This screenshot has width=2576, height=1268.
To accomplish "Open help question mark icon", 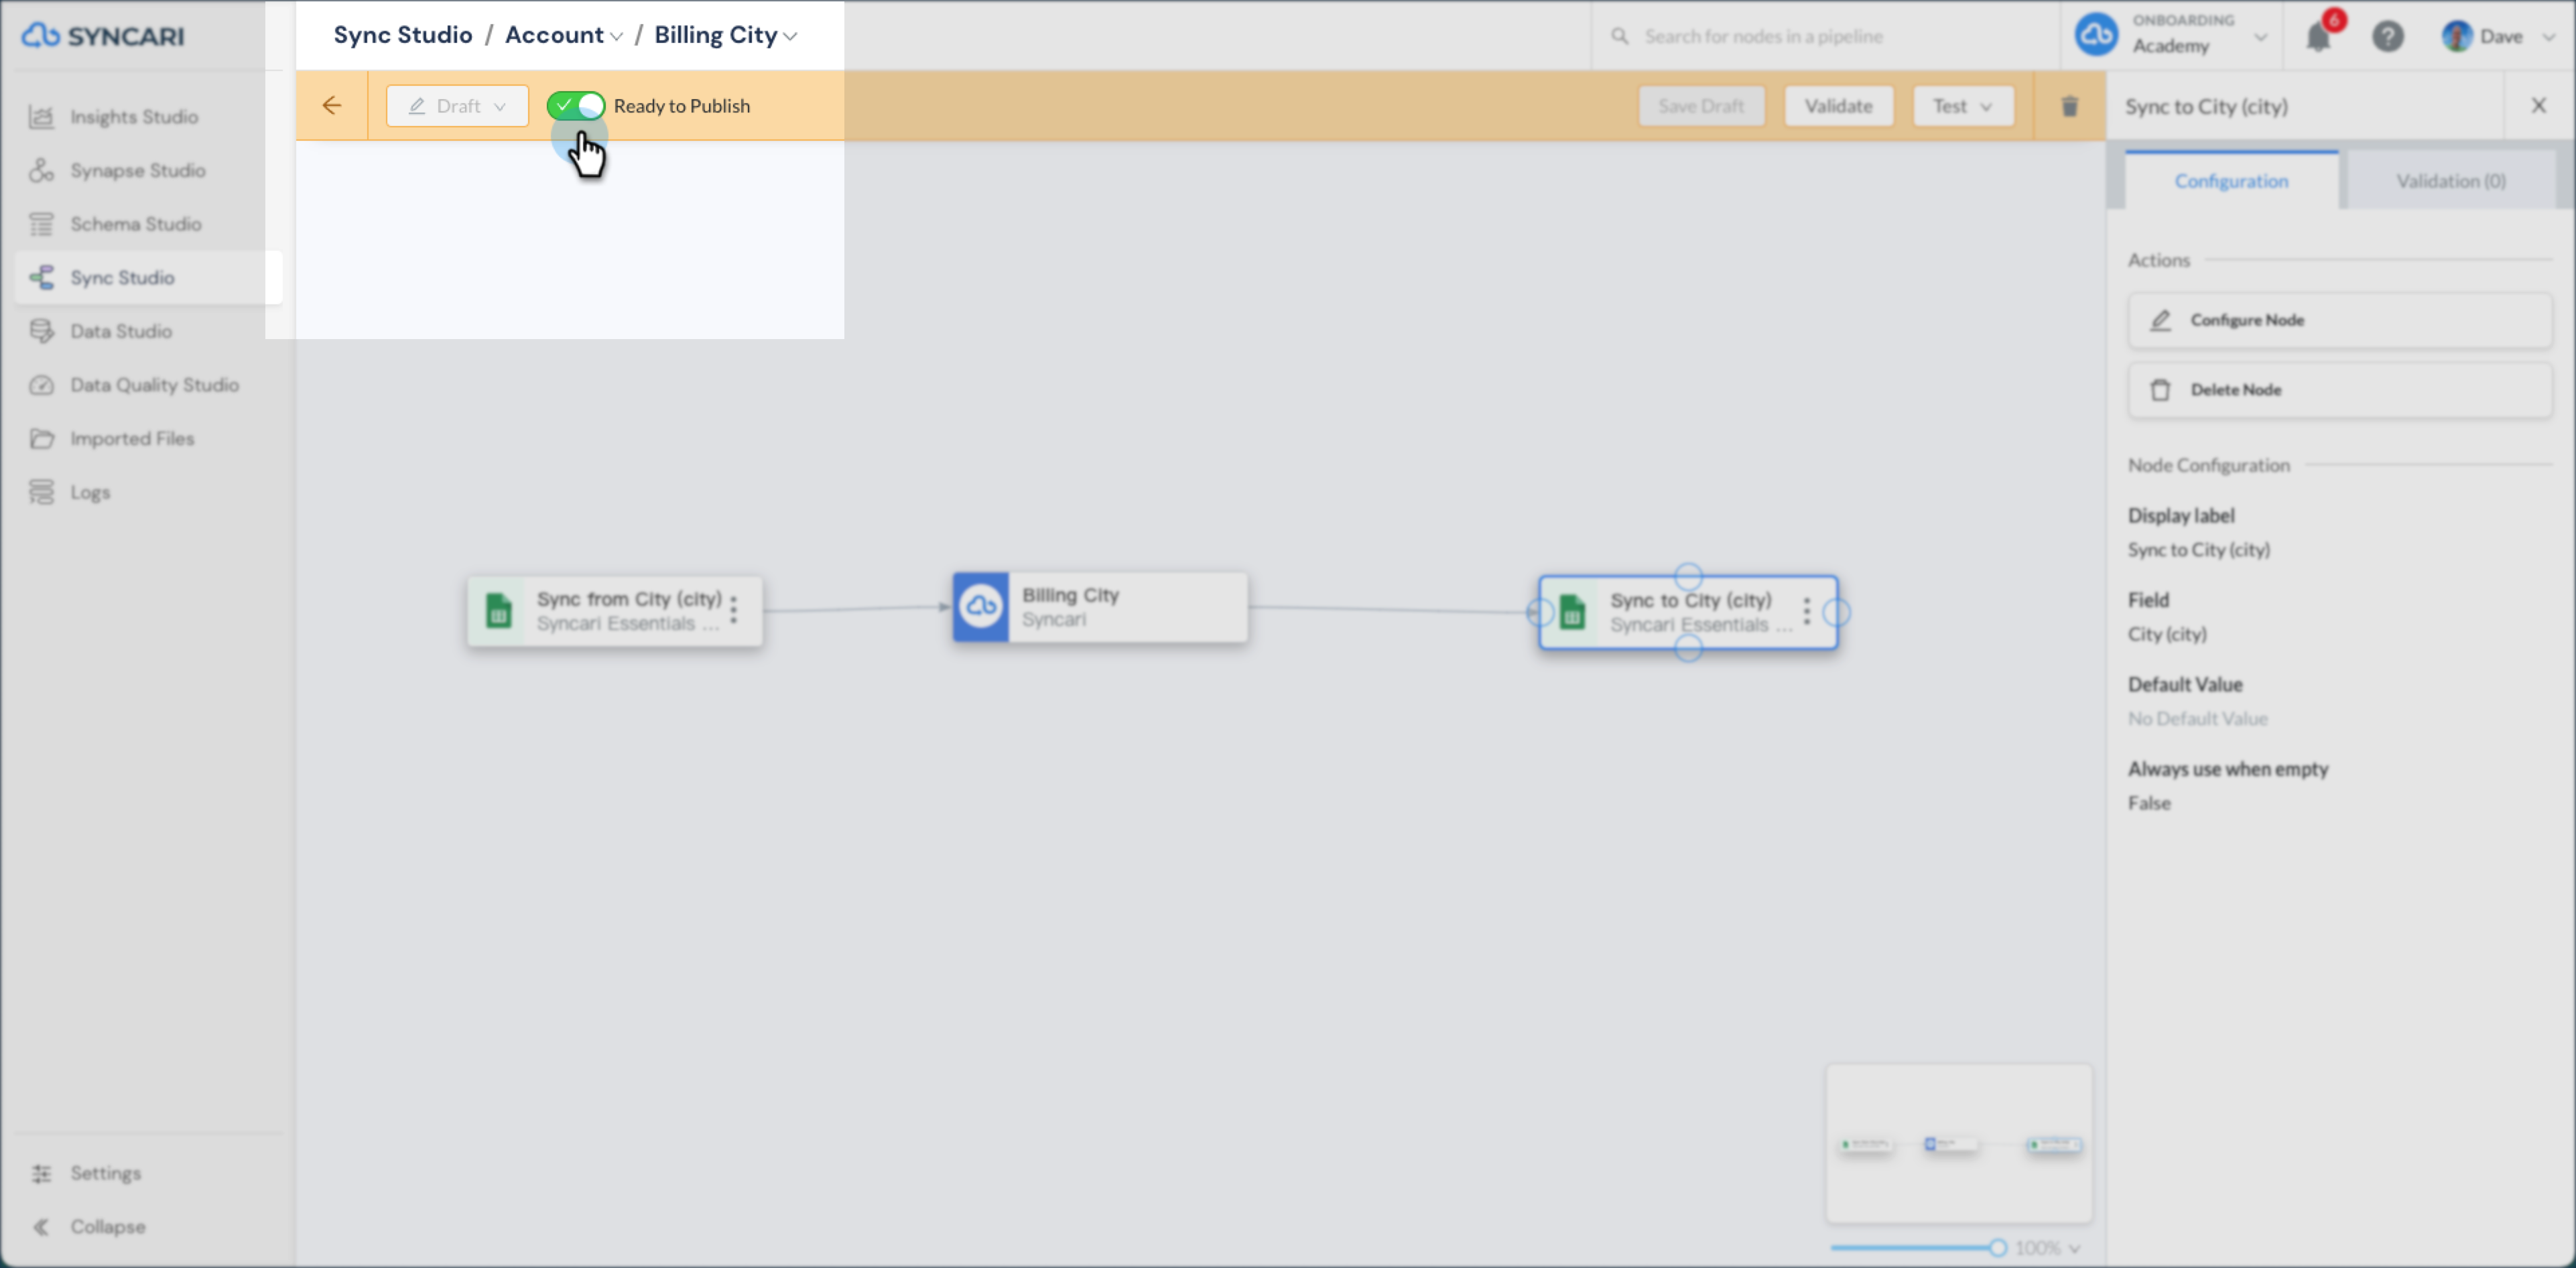I will 2387,37.
